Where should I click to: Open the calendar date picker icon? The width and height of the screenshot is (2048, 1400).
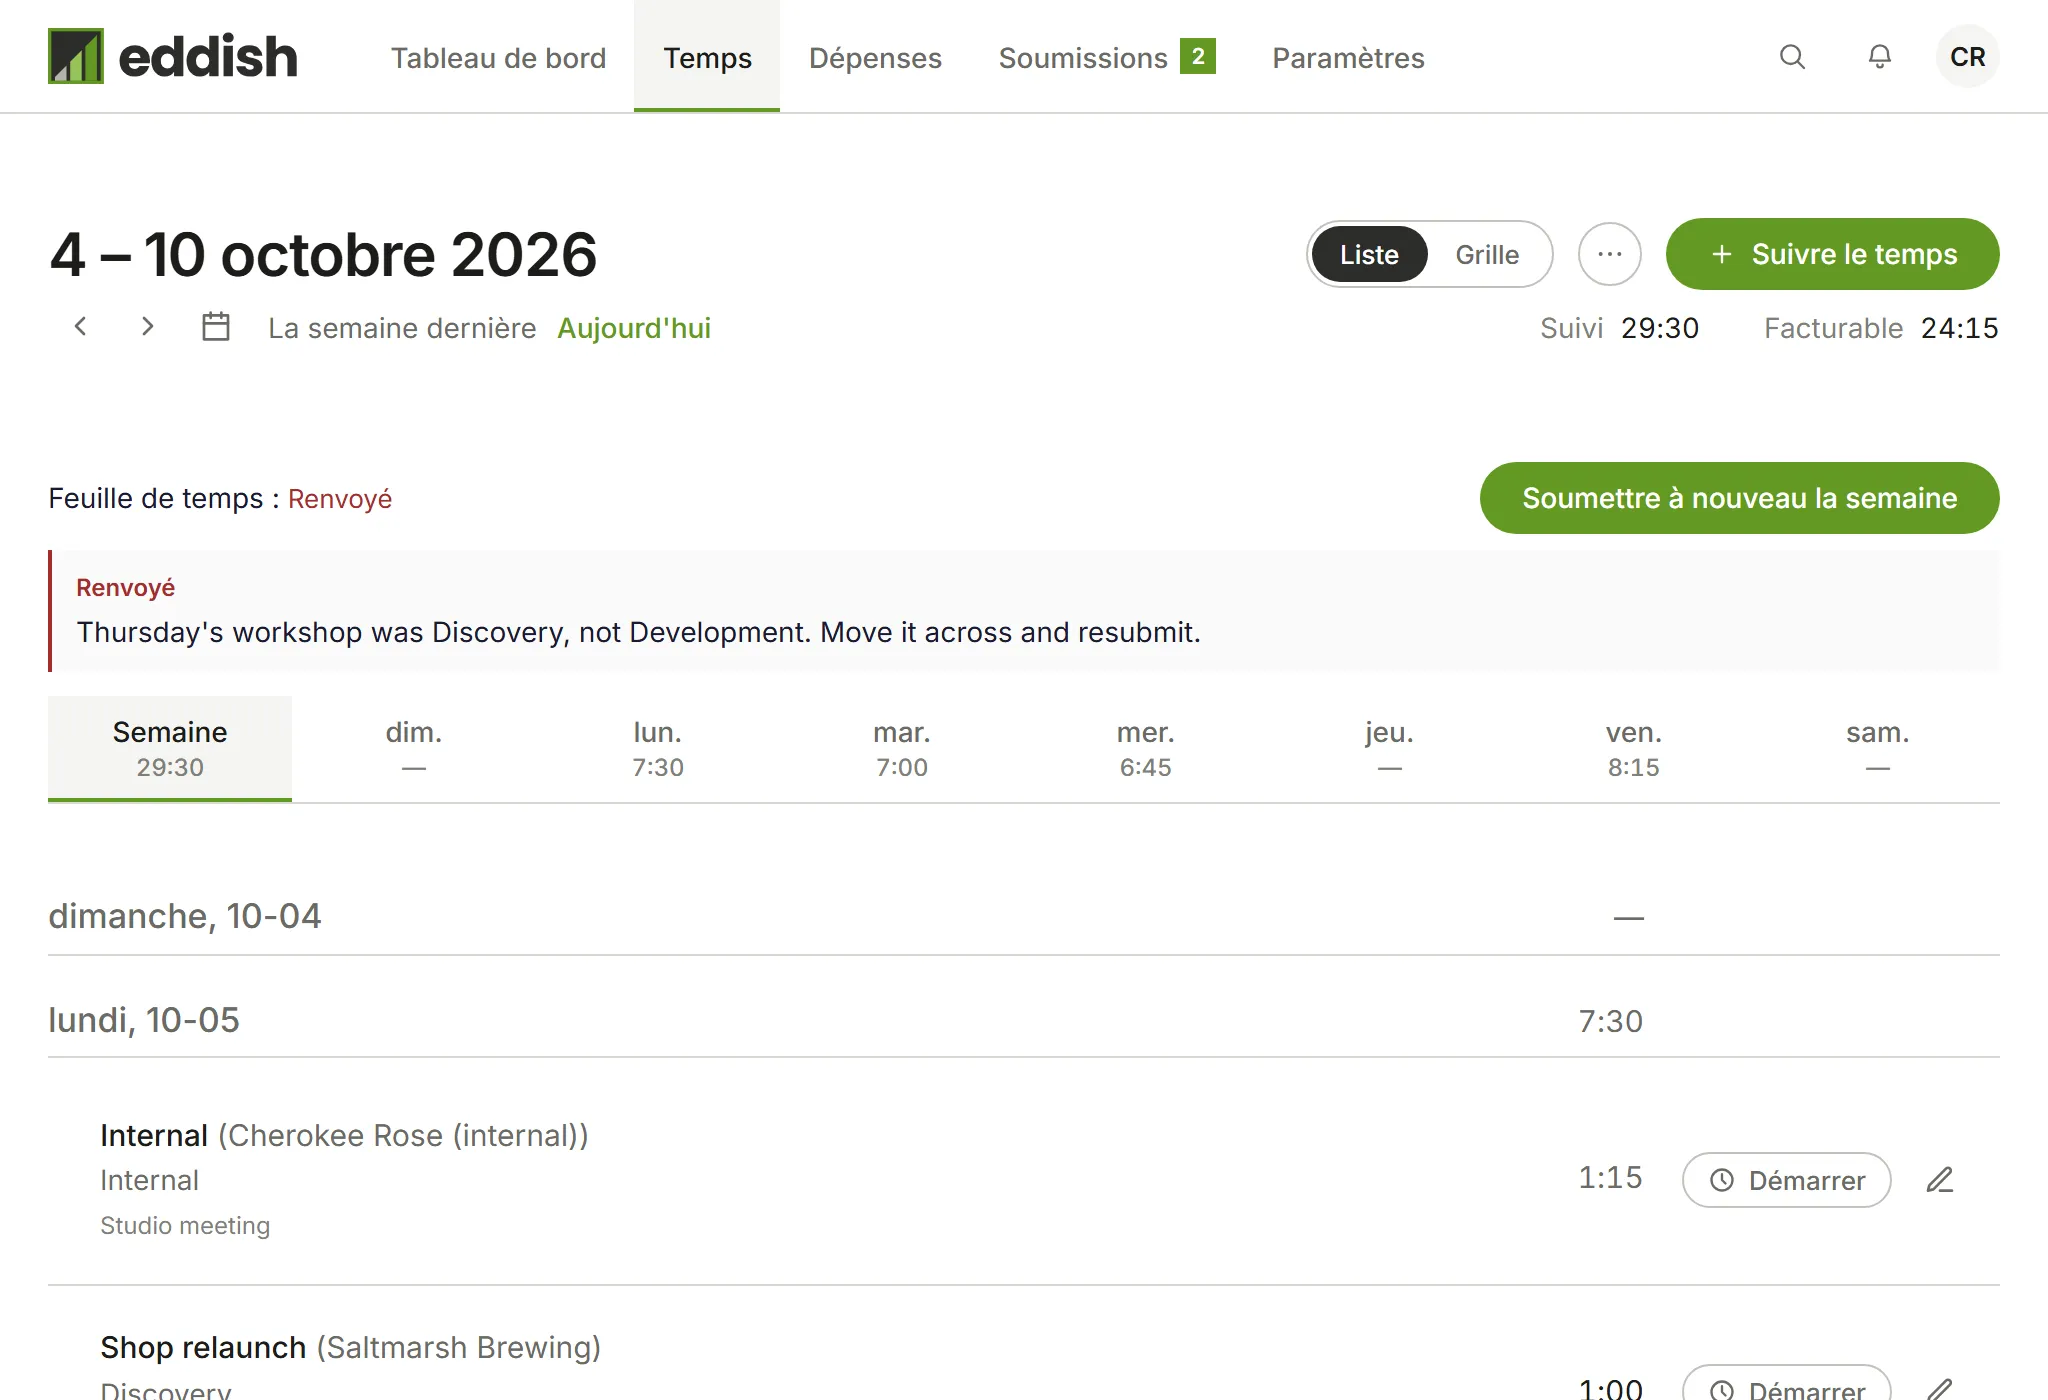pyautogui.click(x=216, y=327)
